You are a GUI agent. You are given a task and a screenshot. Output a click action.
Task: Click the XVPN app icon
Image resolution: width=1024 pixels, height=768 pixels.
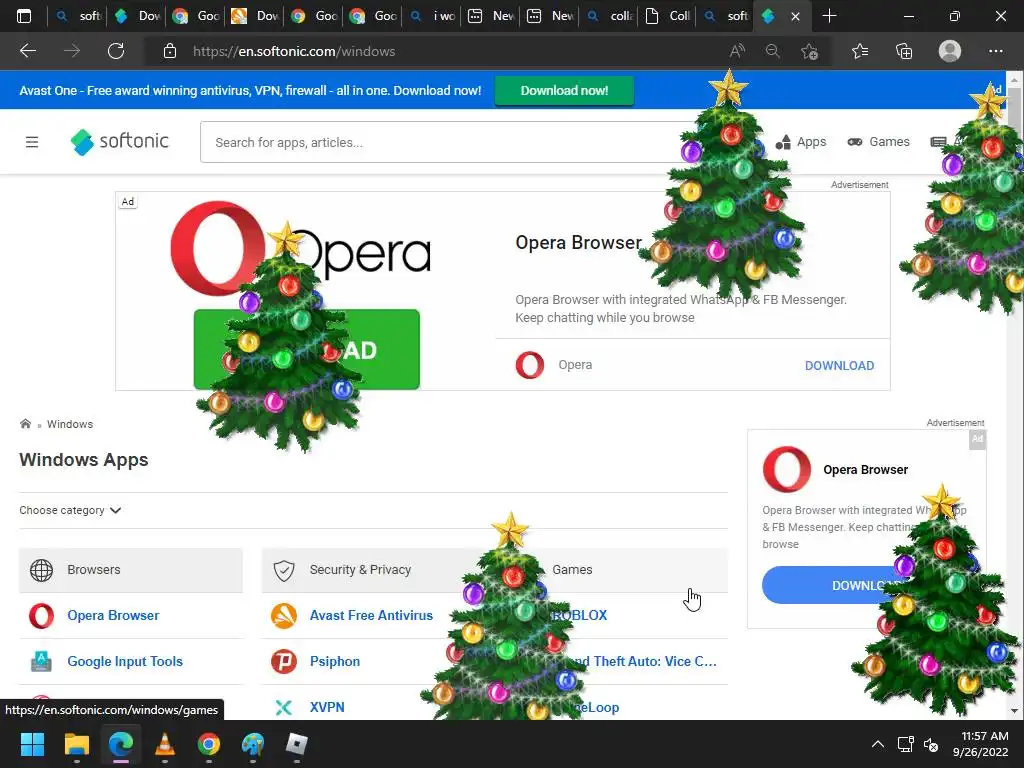(283, 707)
